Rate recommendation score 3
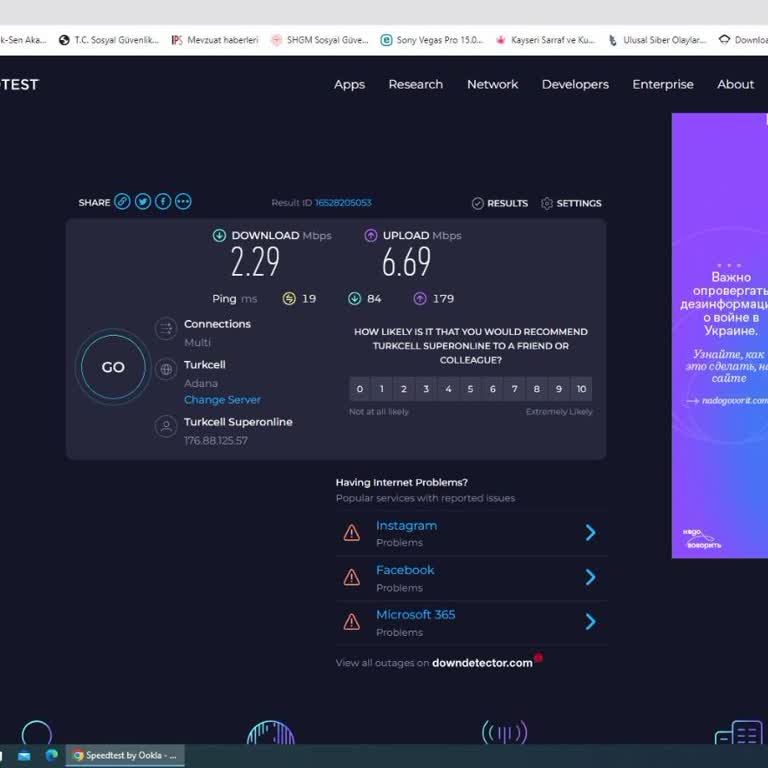 [x=426, y=389]
